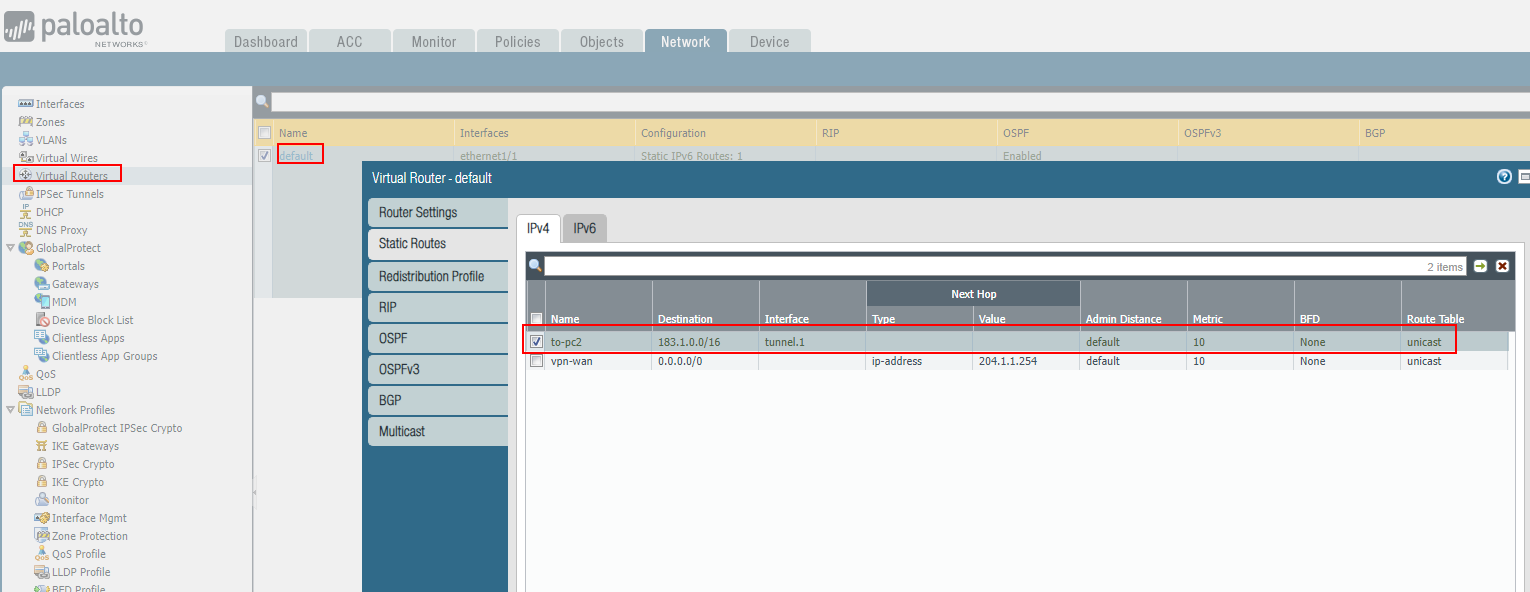Toggle the to-pc2 route checkbox
Image resolution: width=1530 pixels, height=592 pixels.
[537, 342]
